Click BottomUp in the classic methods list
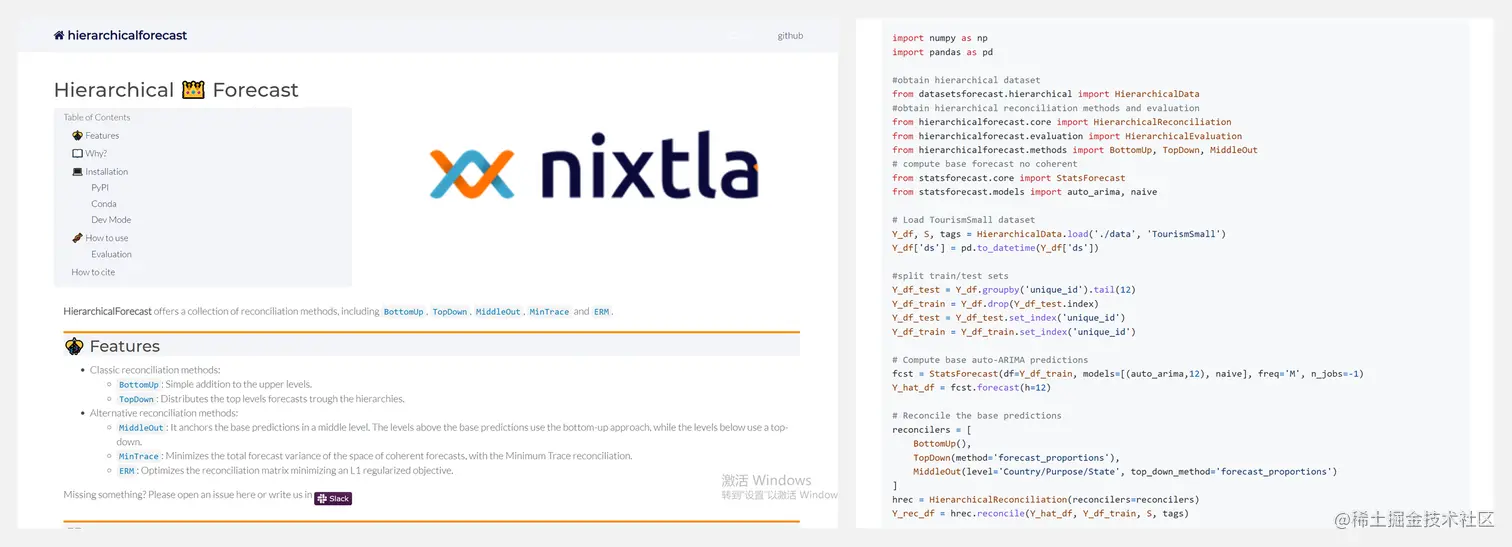The height and width of the screenshot is (547, 1512). [x=139, y=385]
